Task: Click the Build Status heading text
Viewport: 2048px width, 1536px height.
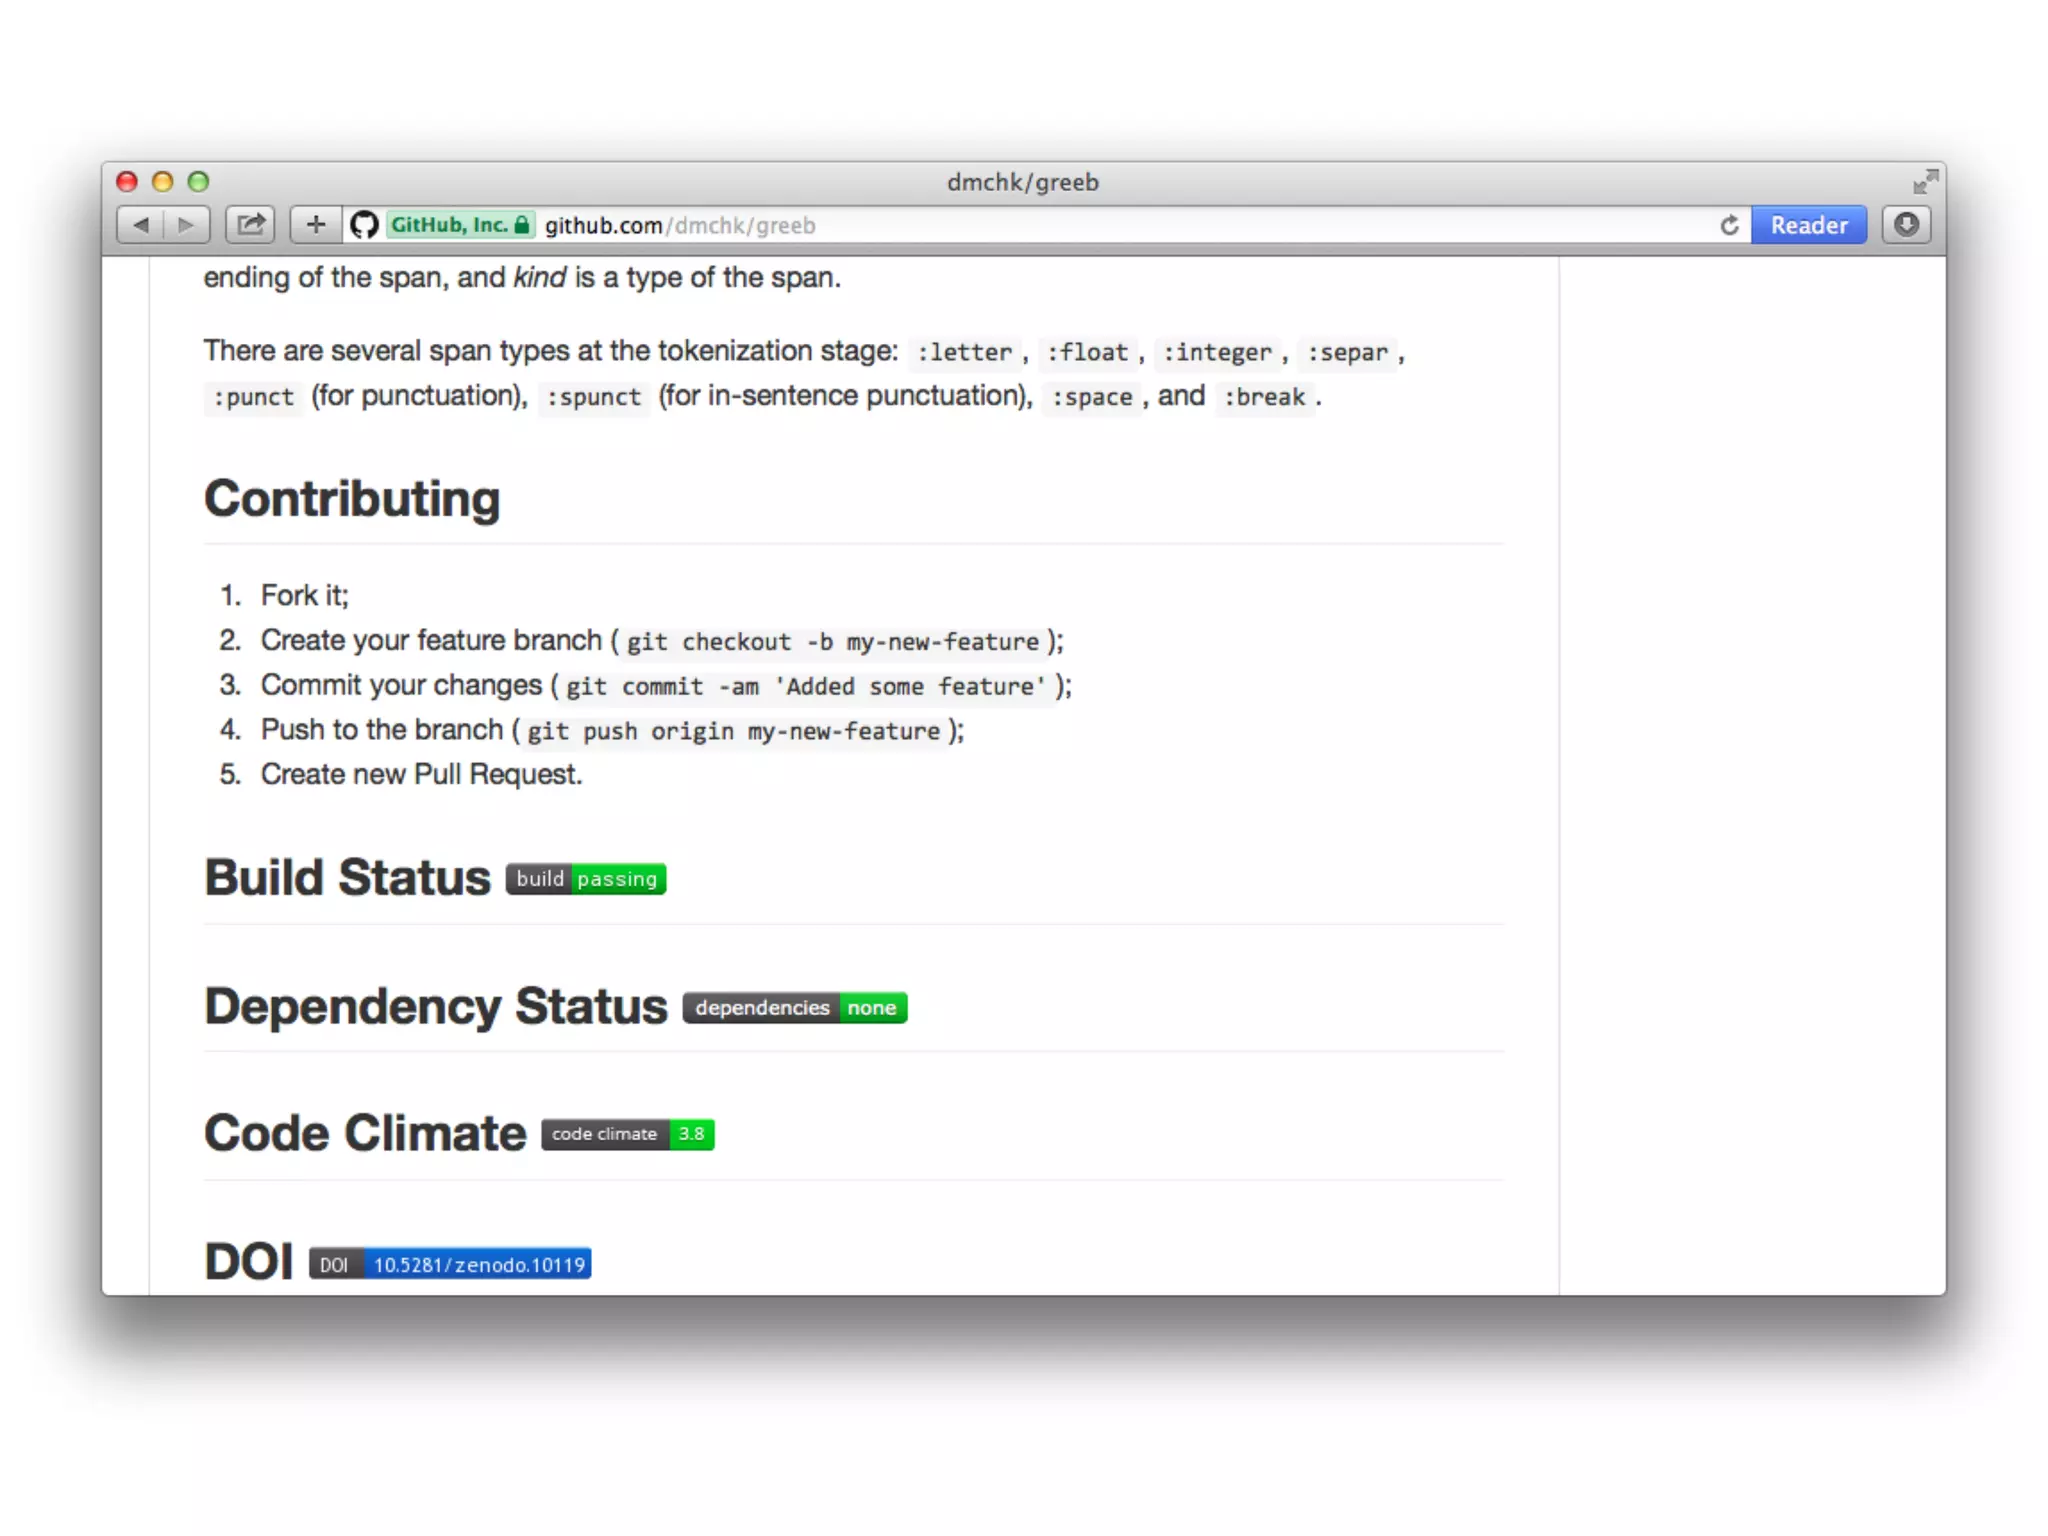Action: [x=347, y=878]
